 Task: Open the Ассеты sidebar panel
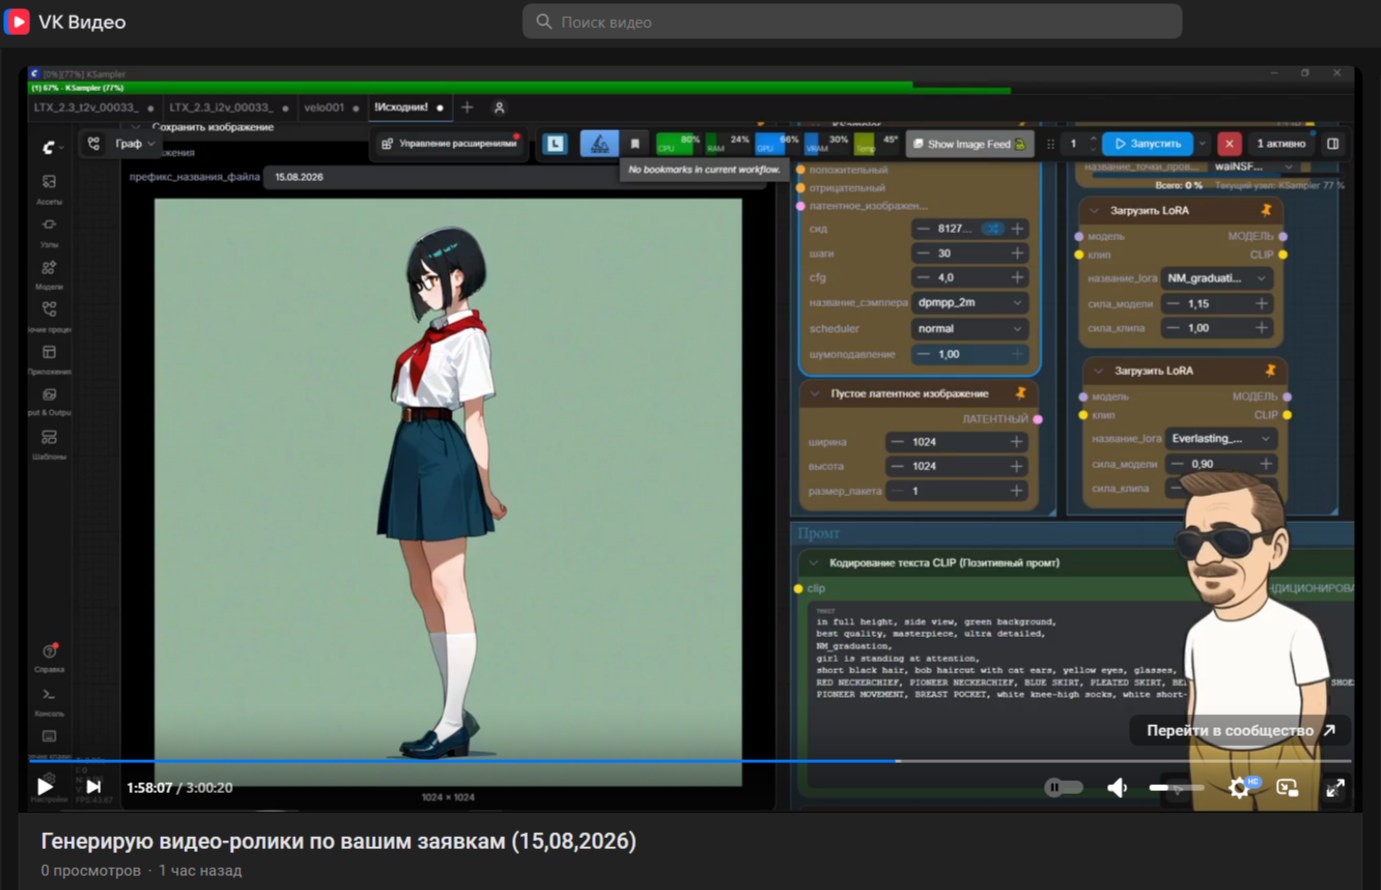tap(49, 188)
